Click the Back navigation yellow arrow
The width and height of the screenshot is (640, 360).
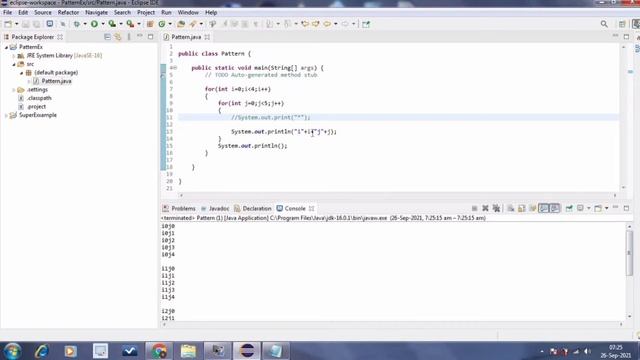(327, 24)
